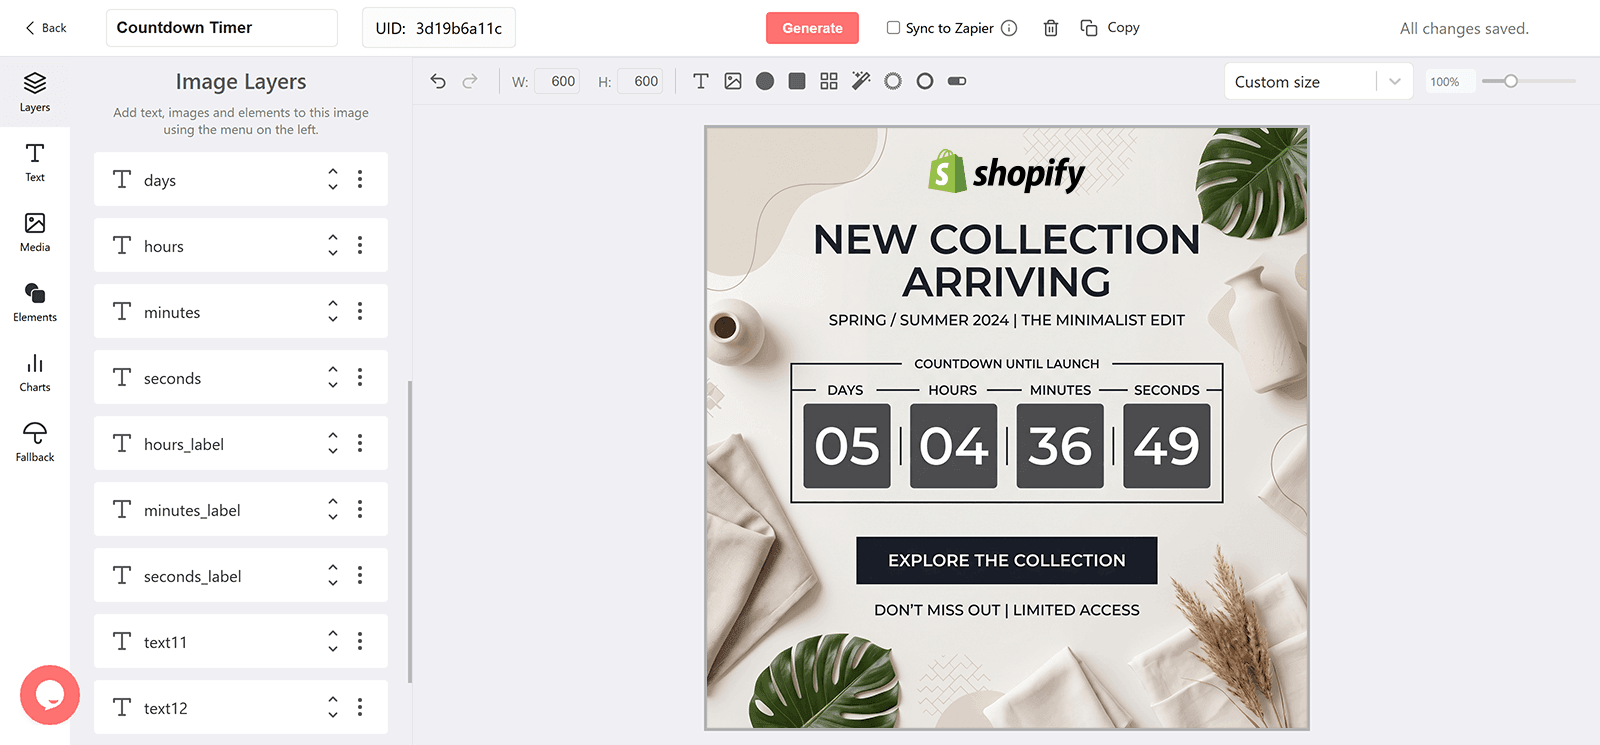The height and width of the screenshot is (745, 1600).
Task: Delete template with trash icon
Action: (x=1051, y=28)
